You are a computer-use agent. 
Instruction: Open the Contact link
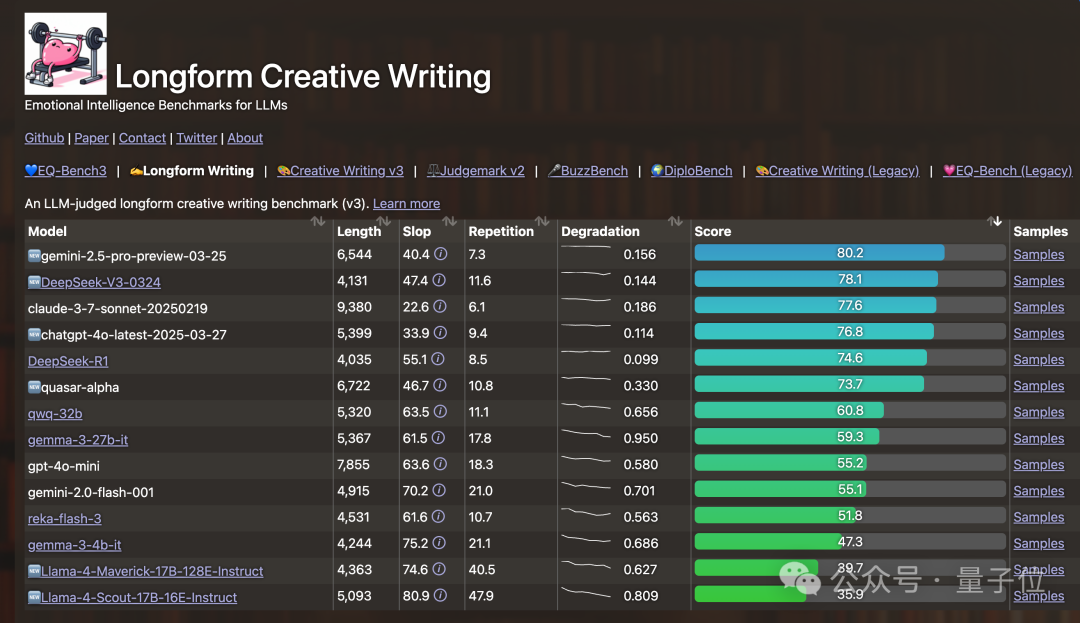(143, 138)
